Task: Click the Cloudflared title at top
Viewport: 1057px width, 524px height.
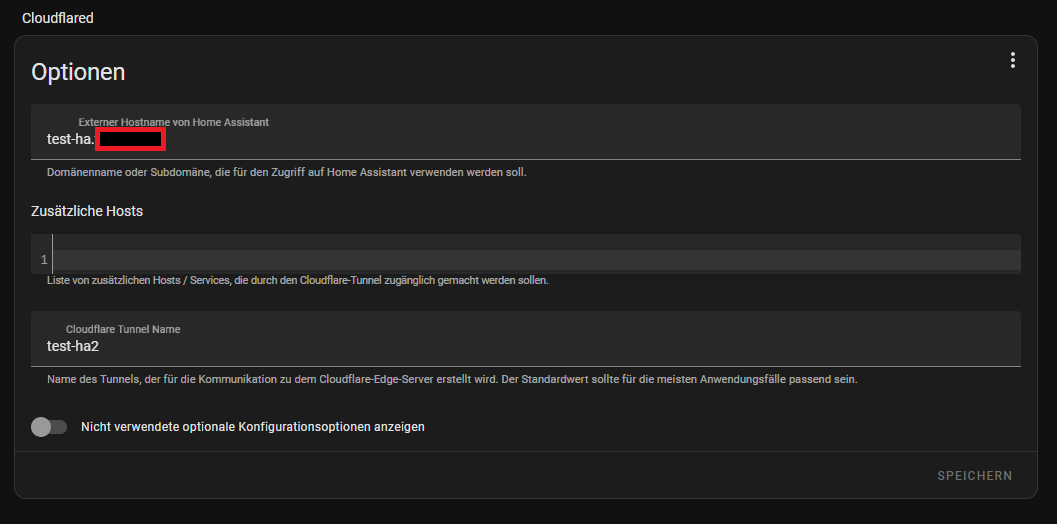Action: tap(58, 18)
